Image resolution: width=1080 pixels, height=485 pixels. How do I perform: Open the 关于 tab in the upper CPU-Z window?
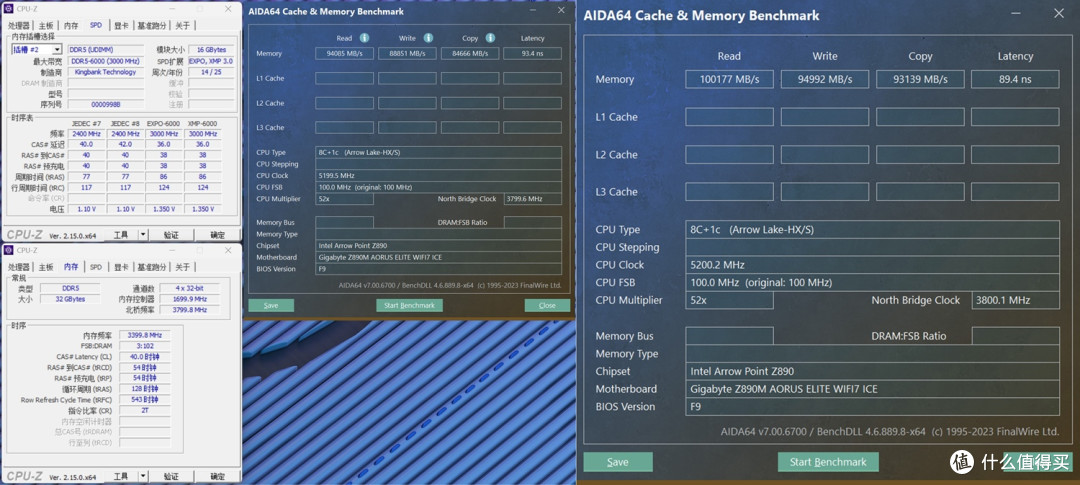(182, 25)
